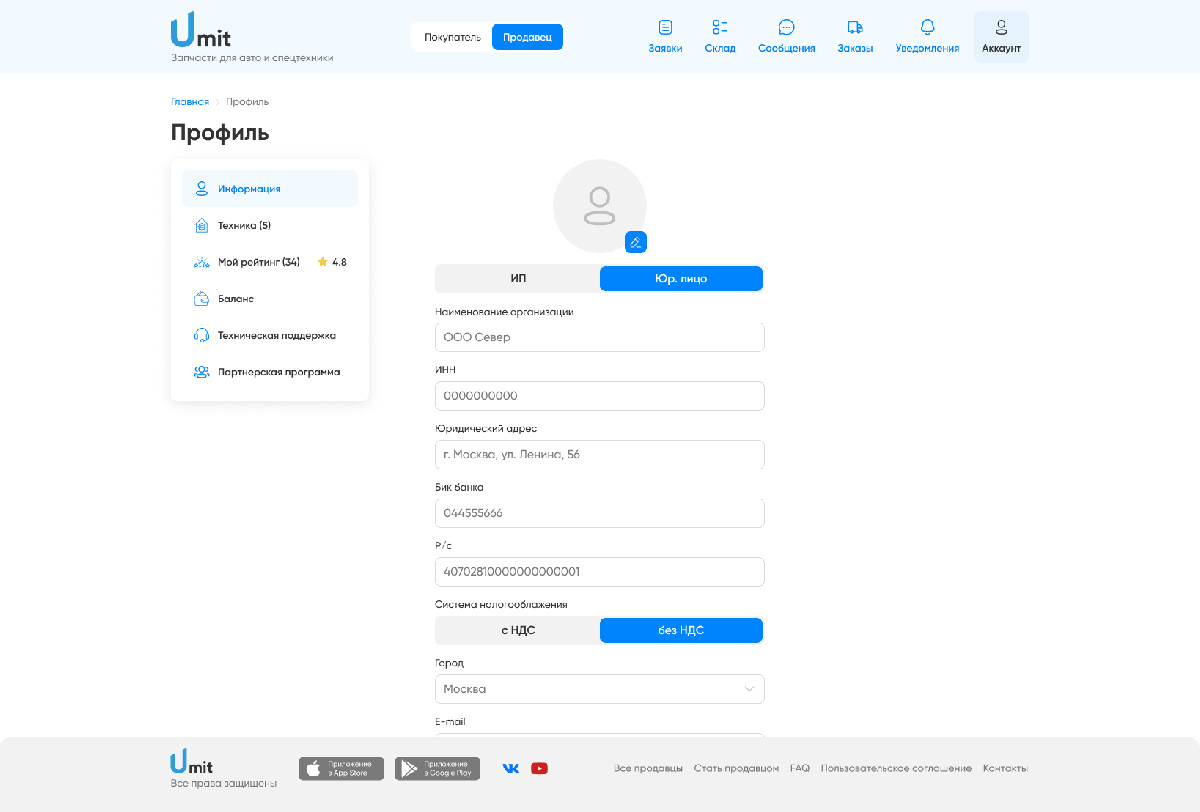Click the ИНН input field
The image size is (1200, 812).
[600, 396]
